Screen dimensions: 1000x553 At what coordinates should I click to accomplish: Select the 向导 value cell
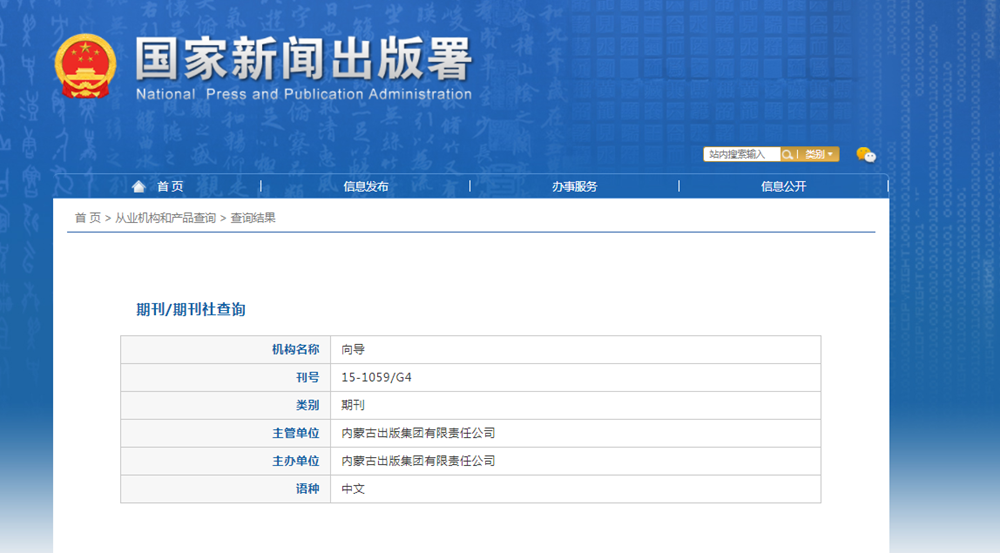click(x=575, y=350)
